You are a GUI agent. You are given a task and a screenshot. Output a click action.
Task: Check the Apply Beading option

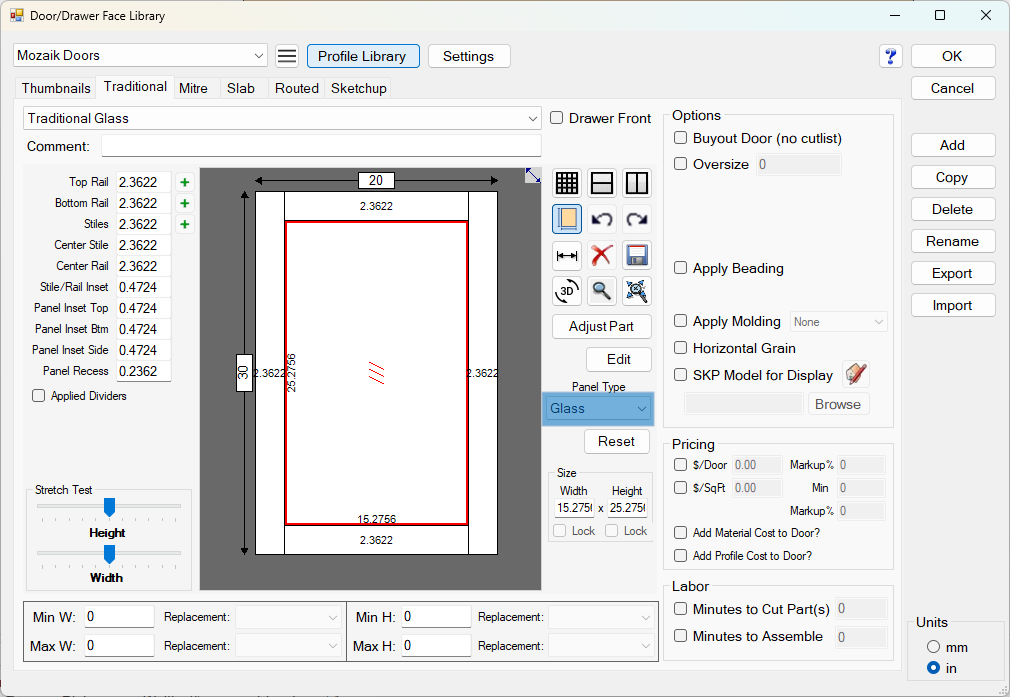(681, 268)
